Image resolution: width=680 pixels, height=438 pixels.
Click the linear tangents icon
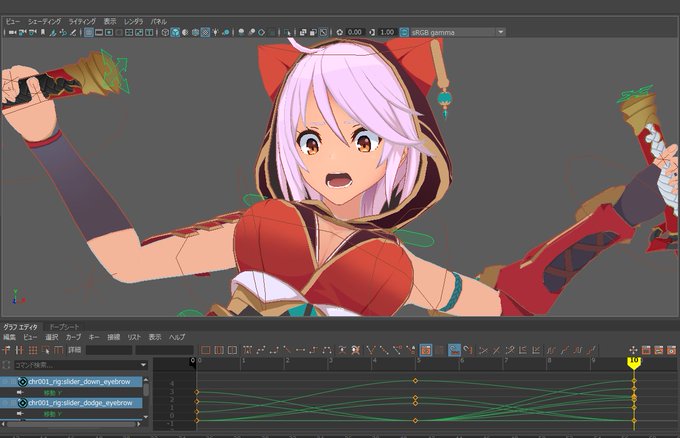click(287, 350)
